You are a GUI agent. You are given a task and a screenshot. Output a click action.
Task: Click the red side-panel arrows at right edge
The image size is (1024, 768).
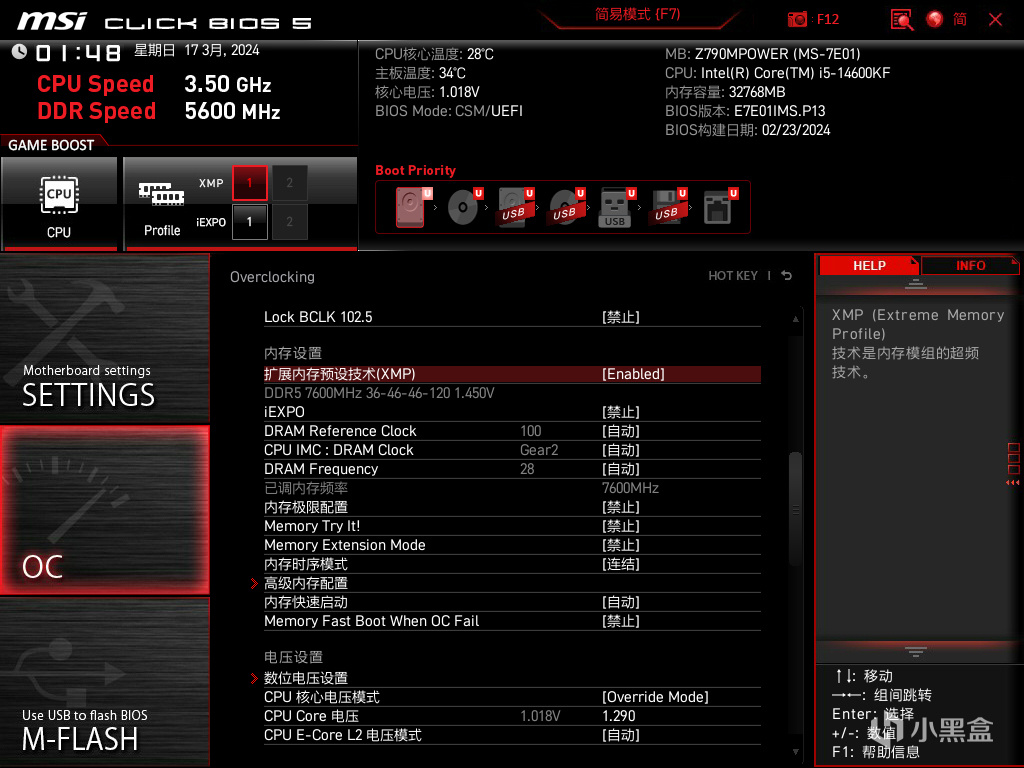click(x=1013, y=483)
